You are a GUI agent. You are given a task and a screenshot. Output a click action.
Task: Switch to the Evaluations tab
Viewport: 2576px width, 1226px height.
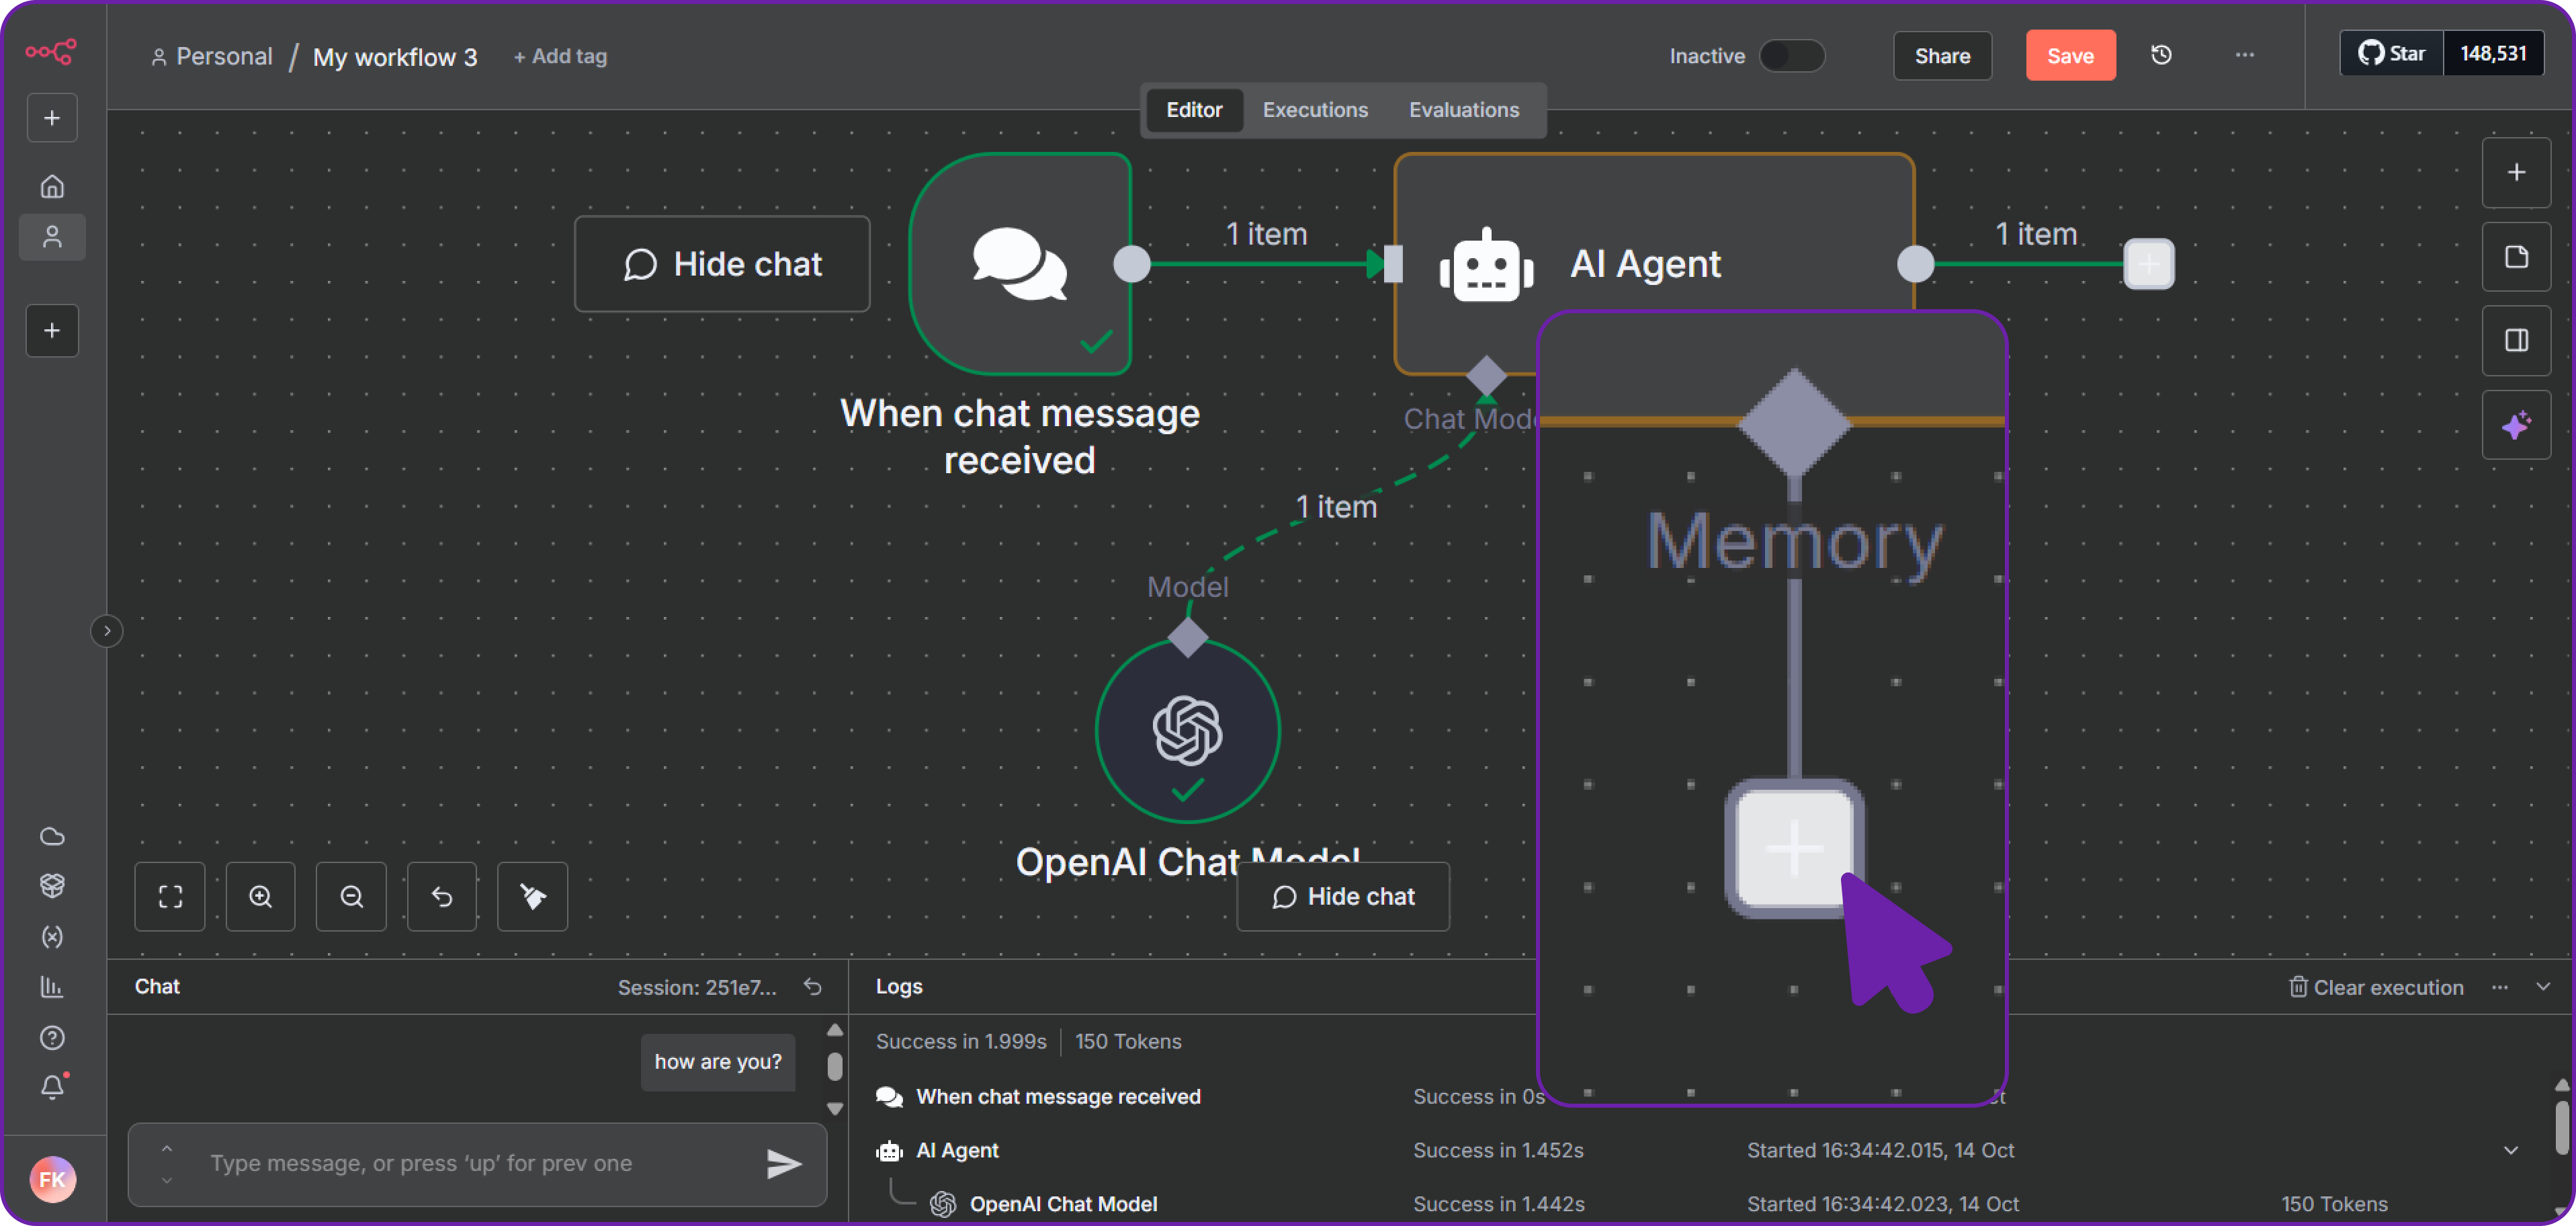1463,110
